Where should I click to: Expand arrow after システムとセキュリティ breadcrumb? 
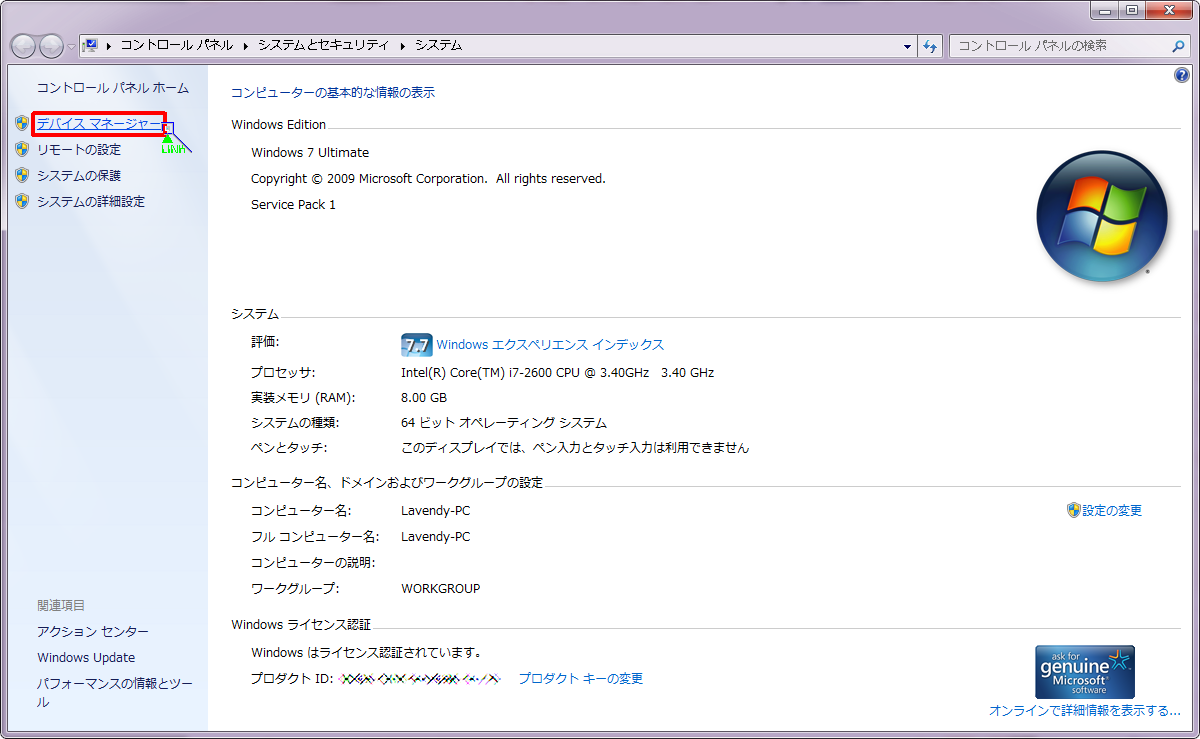[x=402, y=45]
